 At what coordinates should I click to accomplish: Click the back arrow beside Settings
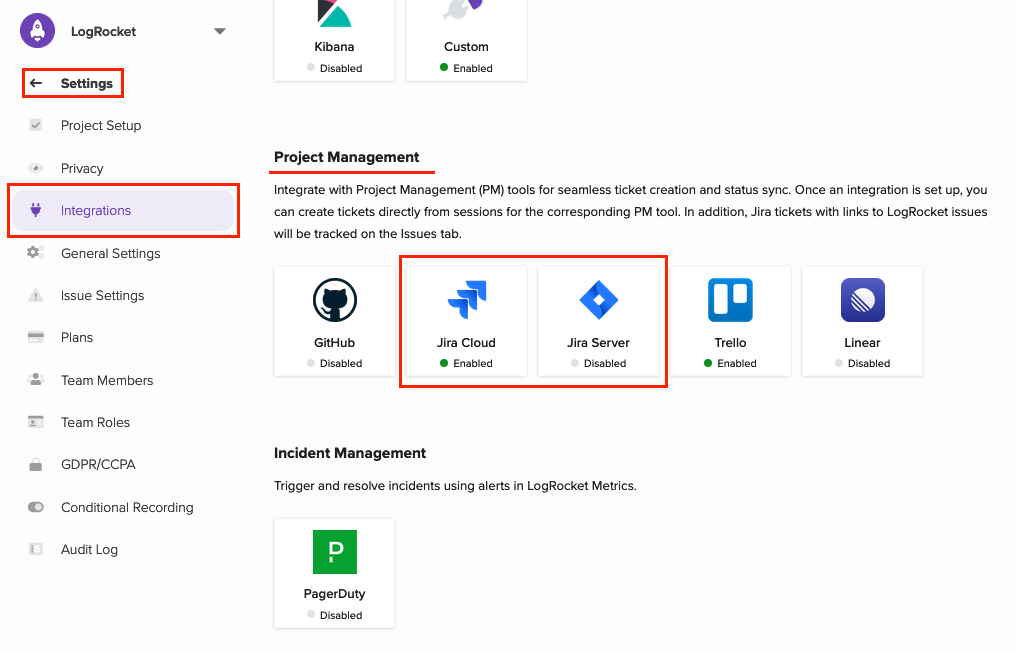[x=36, y=83]
